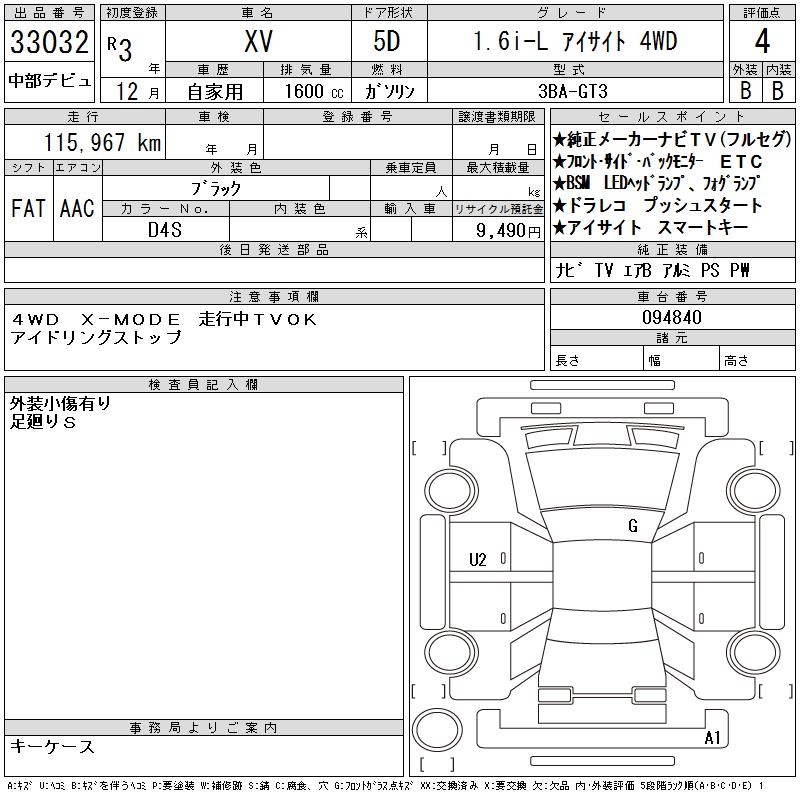This screenshot has height=800, width=800.
Task: Click color number D4S
Action: point(165,230)
